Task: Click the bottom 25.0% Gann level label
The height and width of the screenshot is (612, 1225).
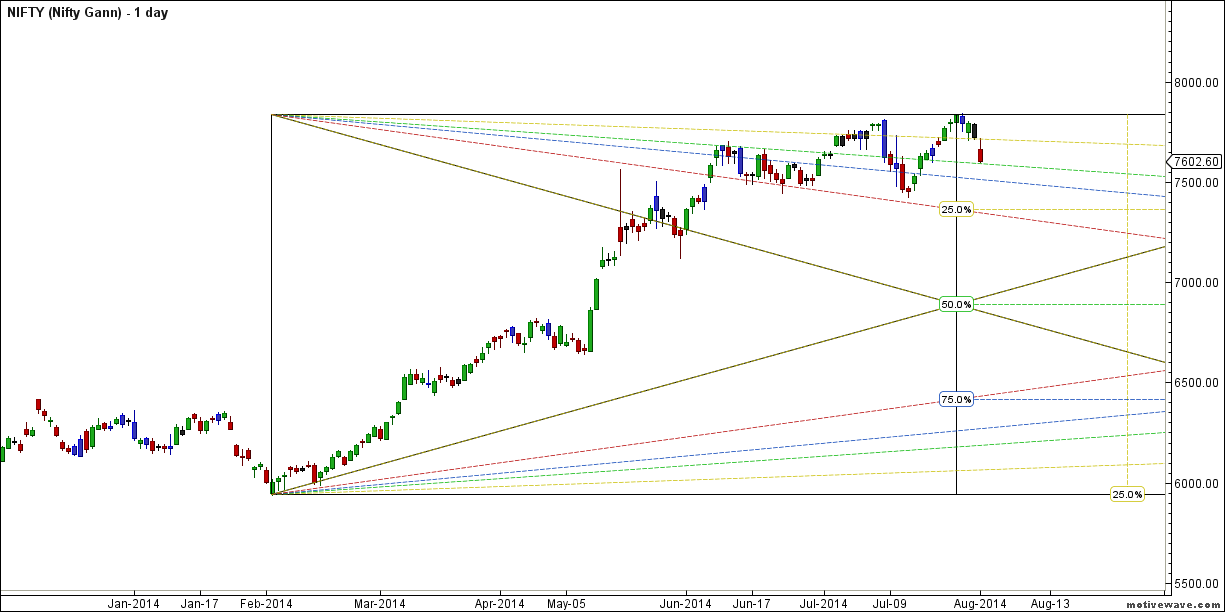Action: pos(1128,493)
